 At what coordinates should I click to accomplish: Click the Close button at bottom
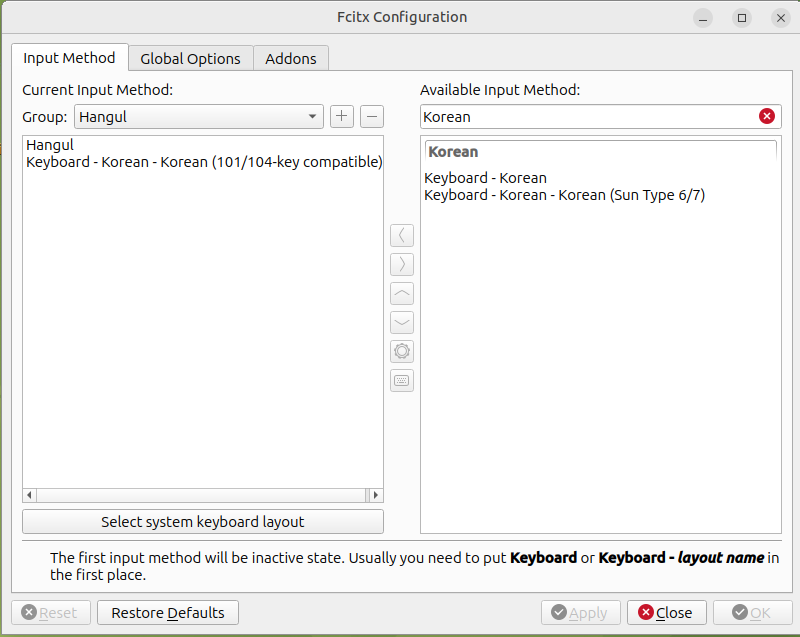pos(666,613)
